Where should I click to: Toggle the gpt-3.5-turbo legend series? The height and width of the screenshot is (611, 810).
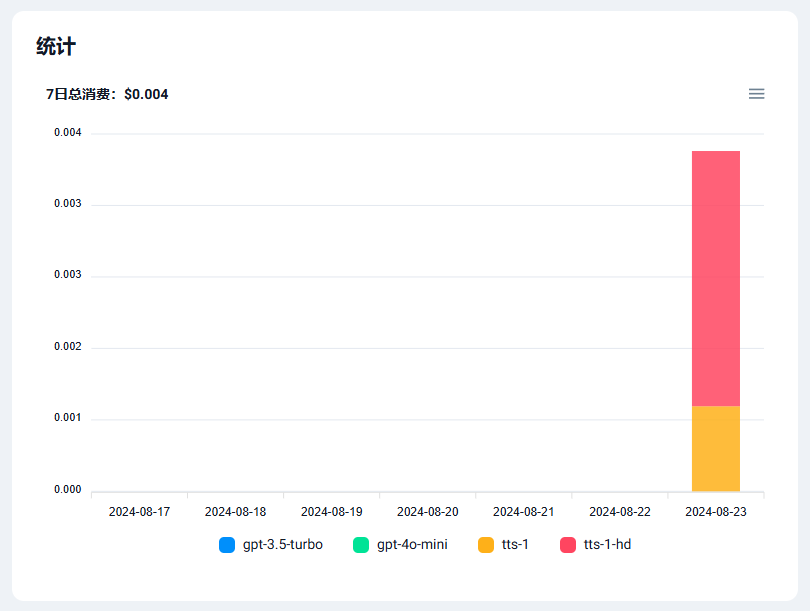(x=271, y=545)
